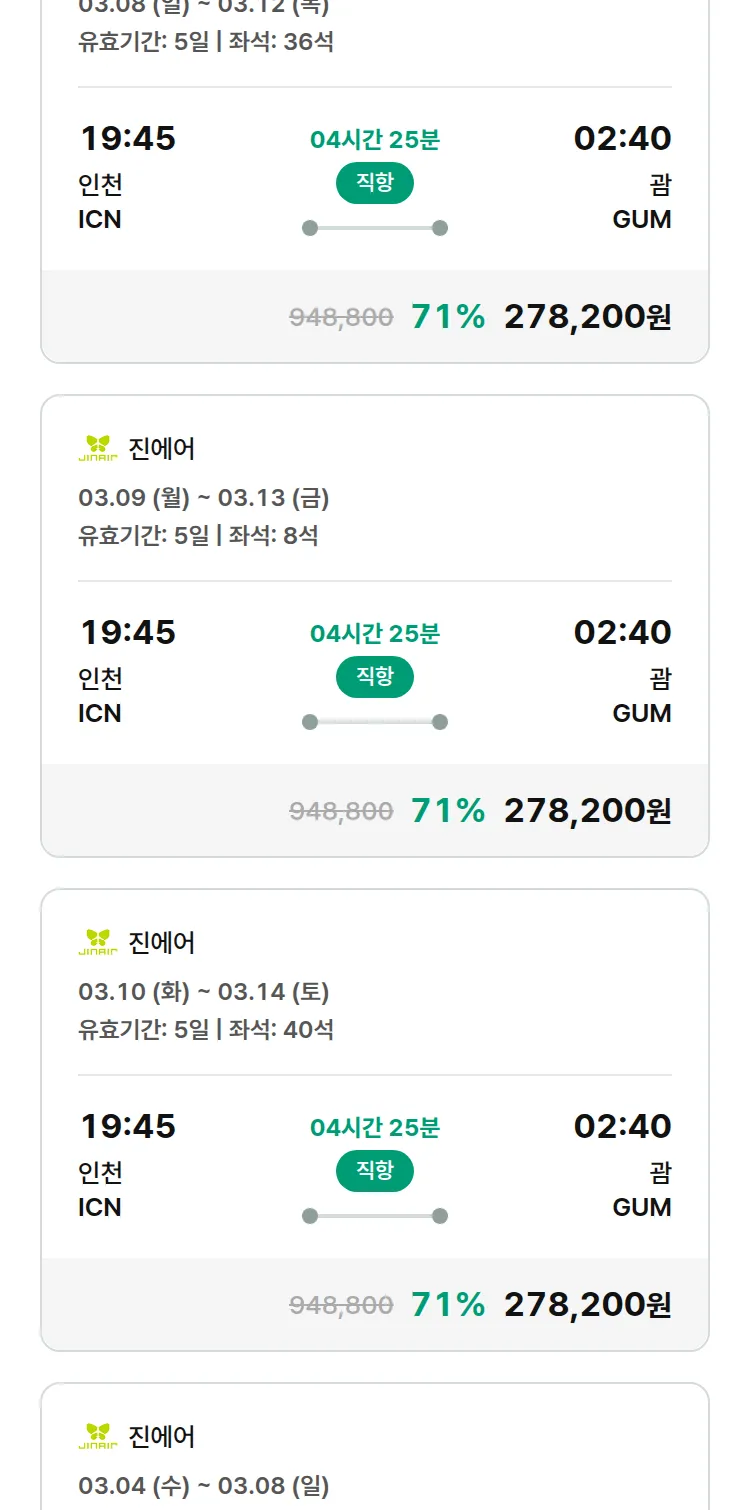Click the 19:45 departure time on the 03.10 flight

coord(128,1126)
